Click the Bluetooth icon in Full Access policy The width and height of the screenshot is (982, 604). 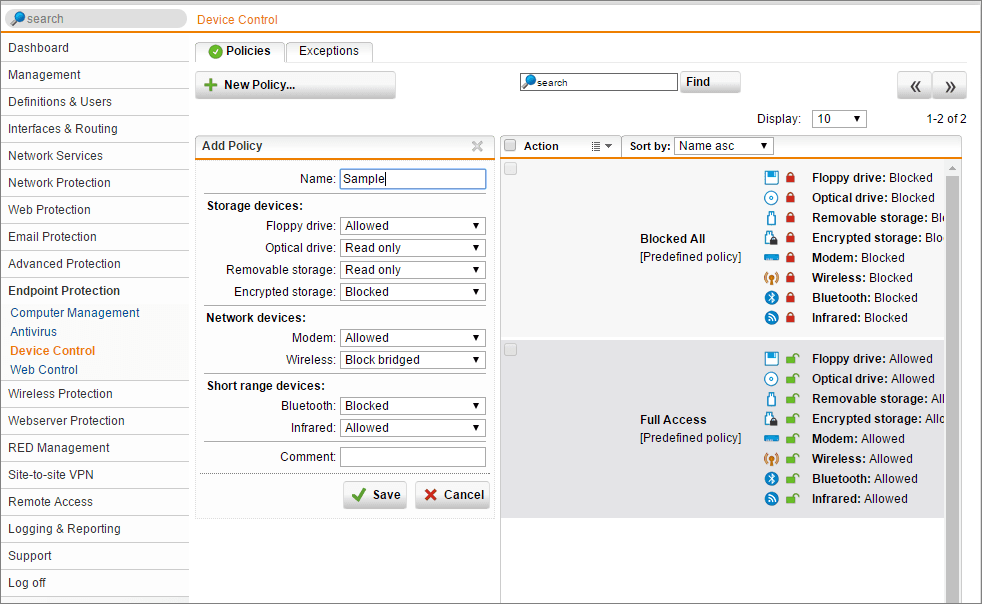772,479
